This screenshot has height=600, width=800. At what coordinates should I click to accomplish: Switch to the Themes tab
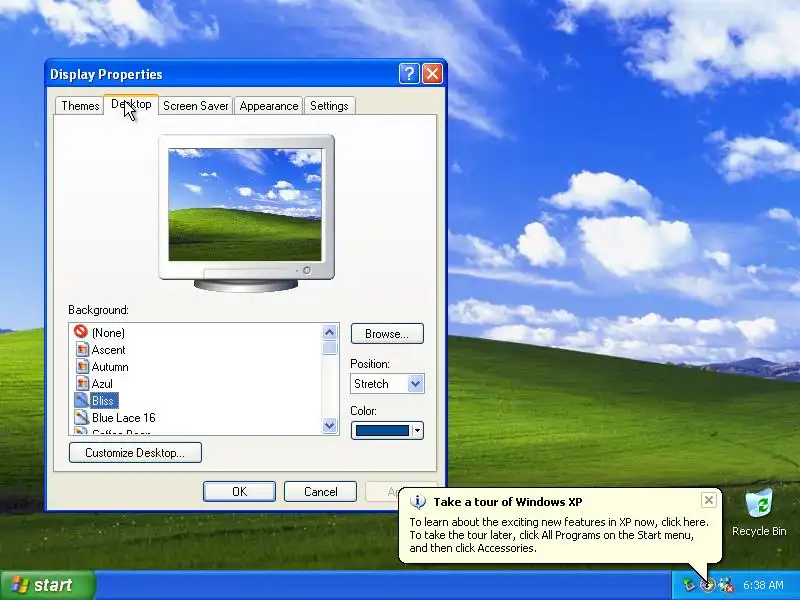(x=80, y=106)
